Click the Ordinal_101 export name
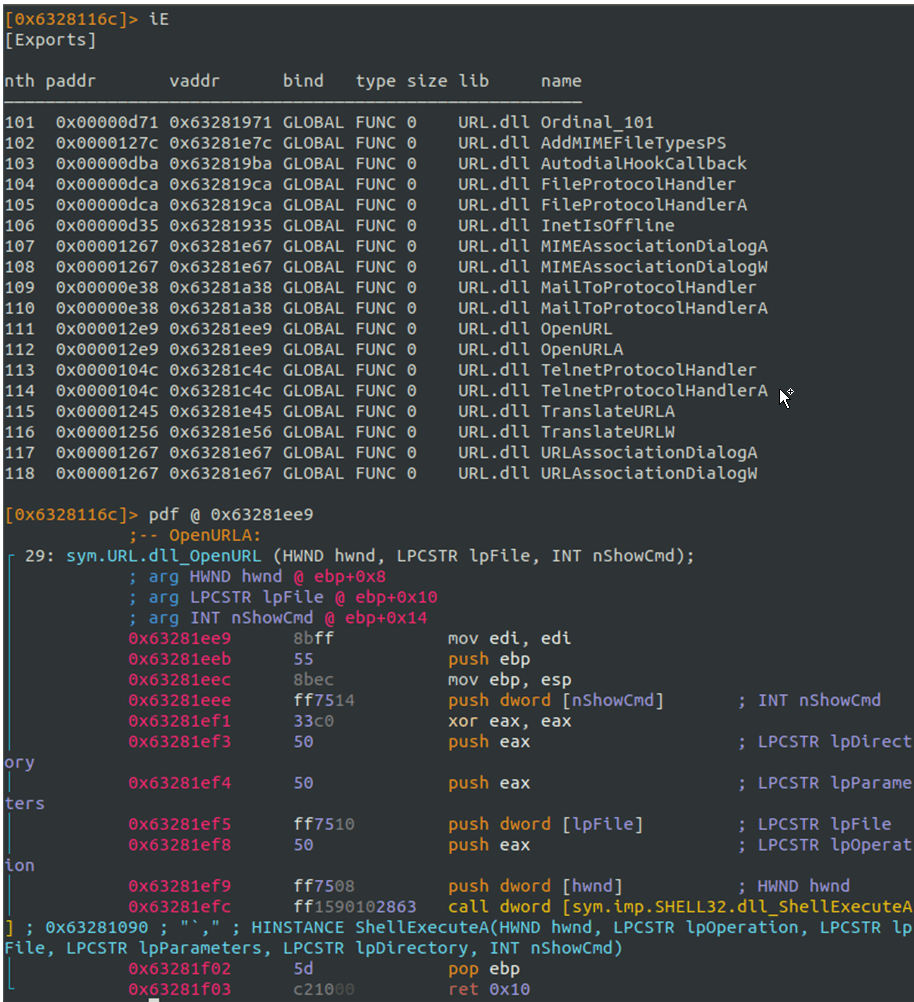 (597, 123)
